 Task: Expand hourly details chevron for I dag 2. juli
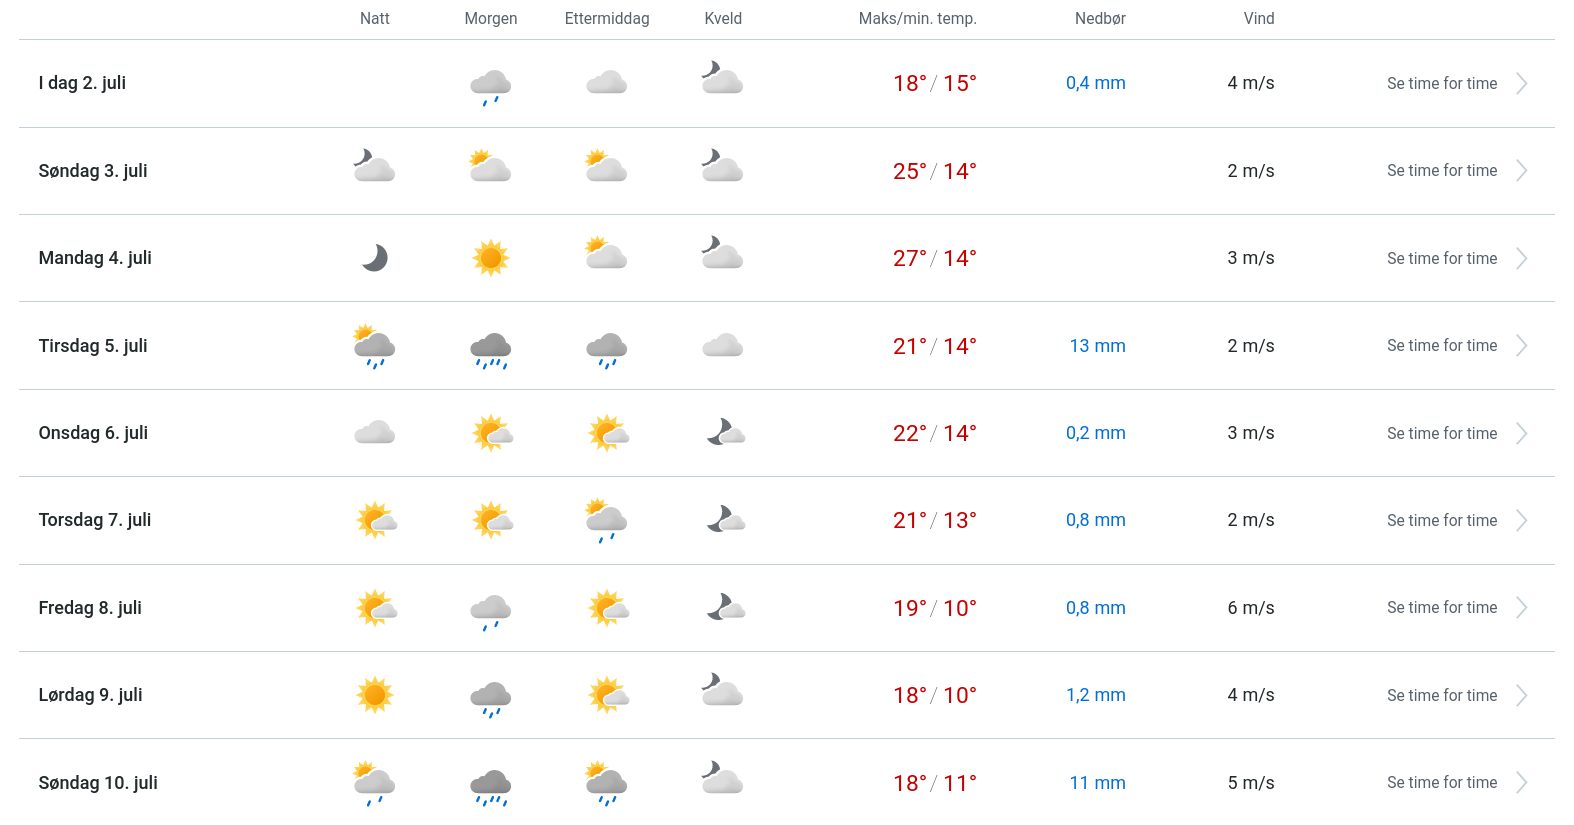[x=1521, y=84]
